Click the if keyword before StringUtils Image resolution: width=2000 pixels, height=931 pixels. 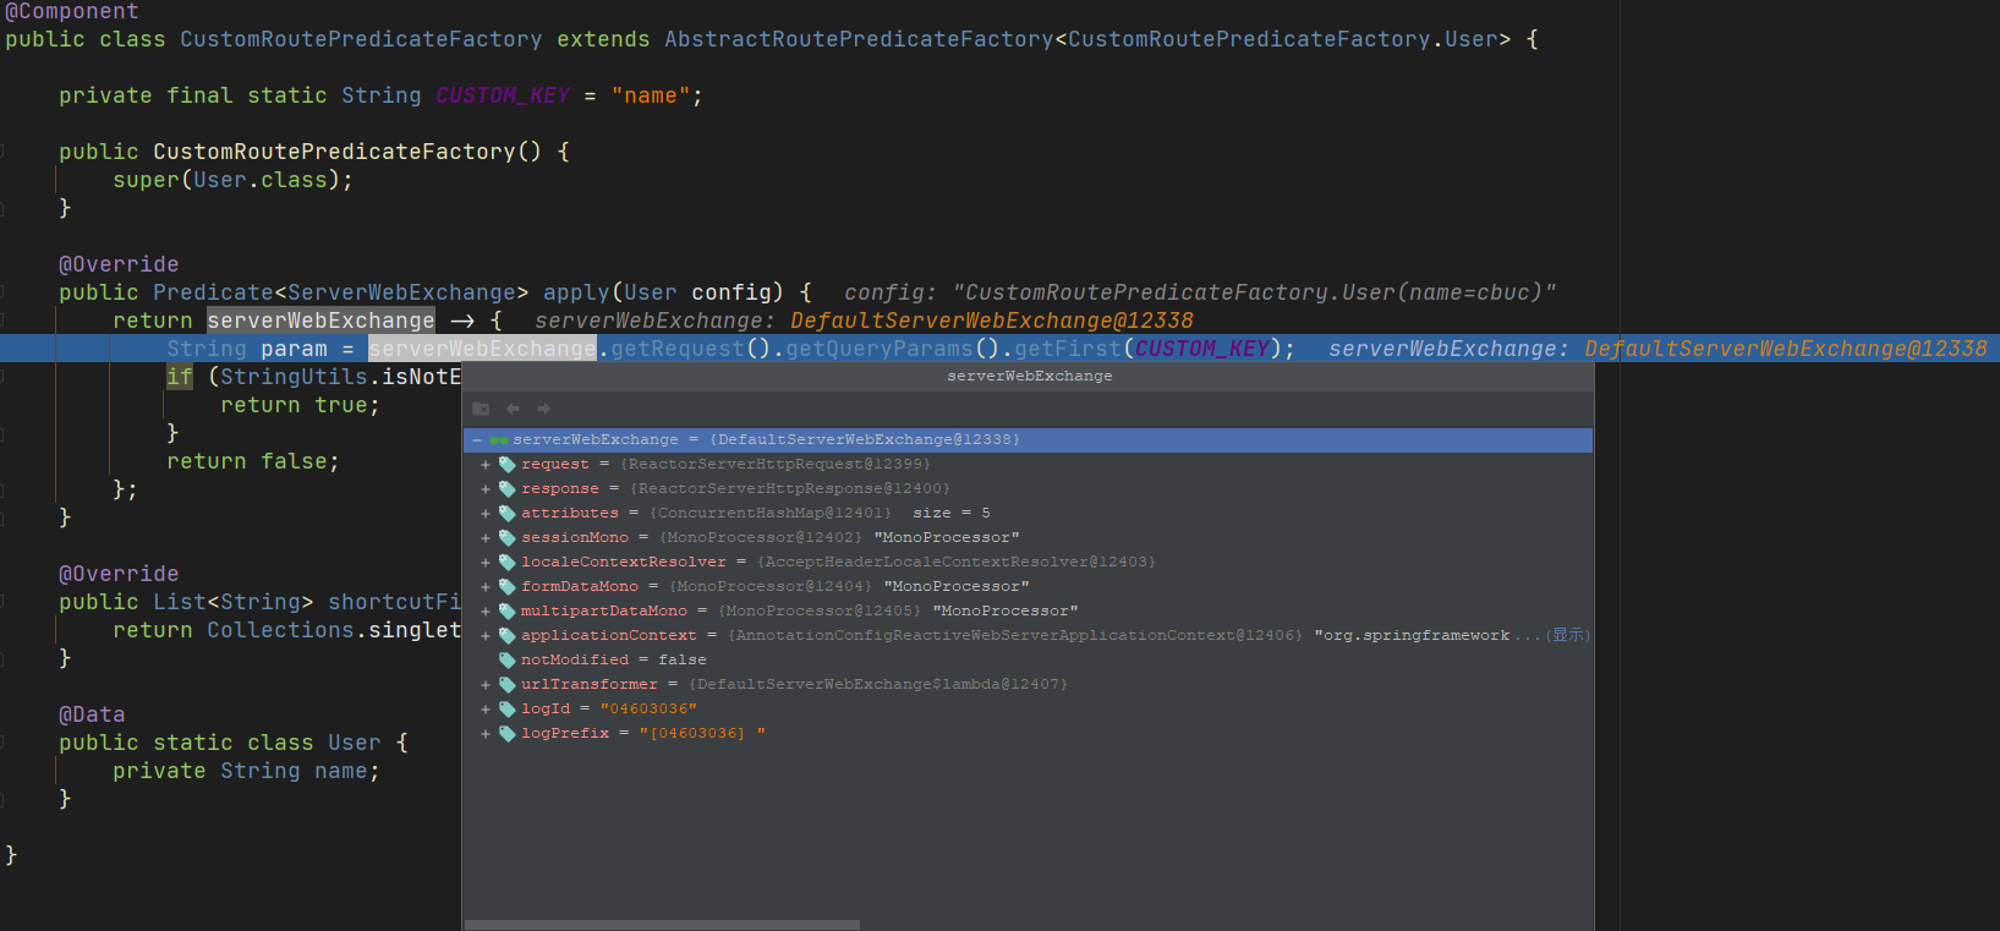[x=179, y=377]
